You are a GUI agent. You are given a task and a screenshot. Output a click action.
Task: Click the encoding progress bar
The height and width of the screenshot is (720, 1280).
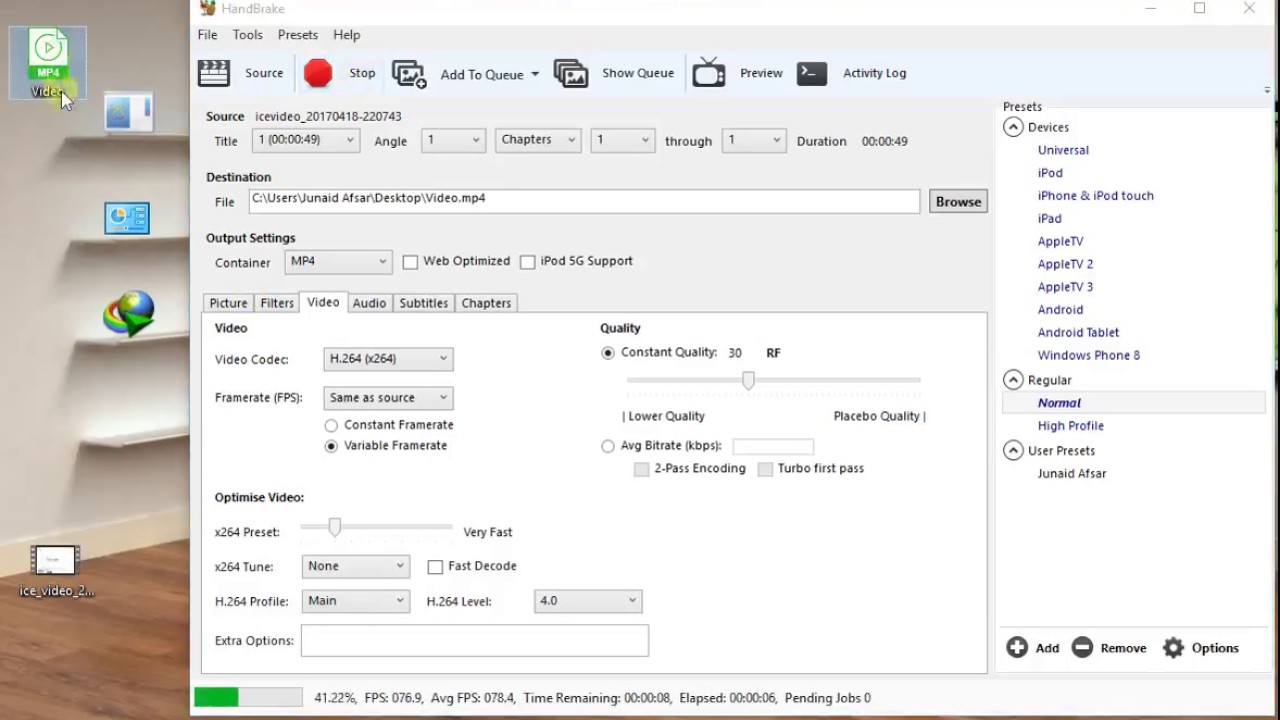click(x=248, y=697)
